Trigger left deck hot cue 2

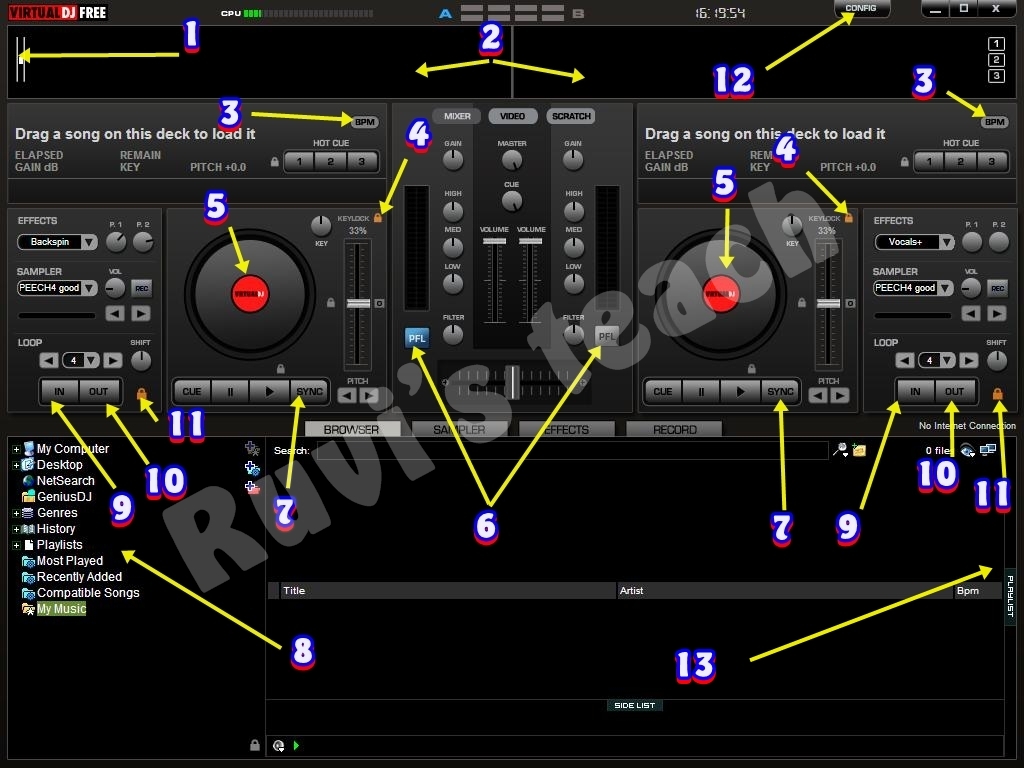click(330, 161)
